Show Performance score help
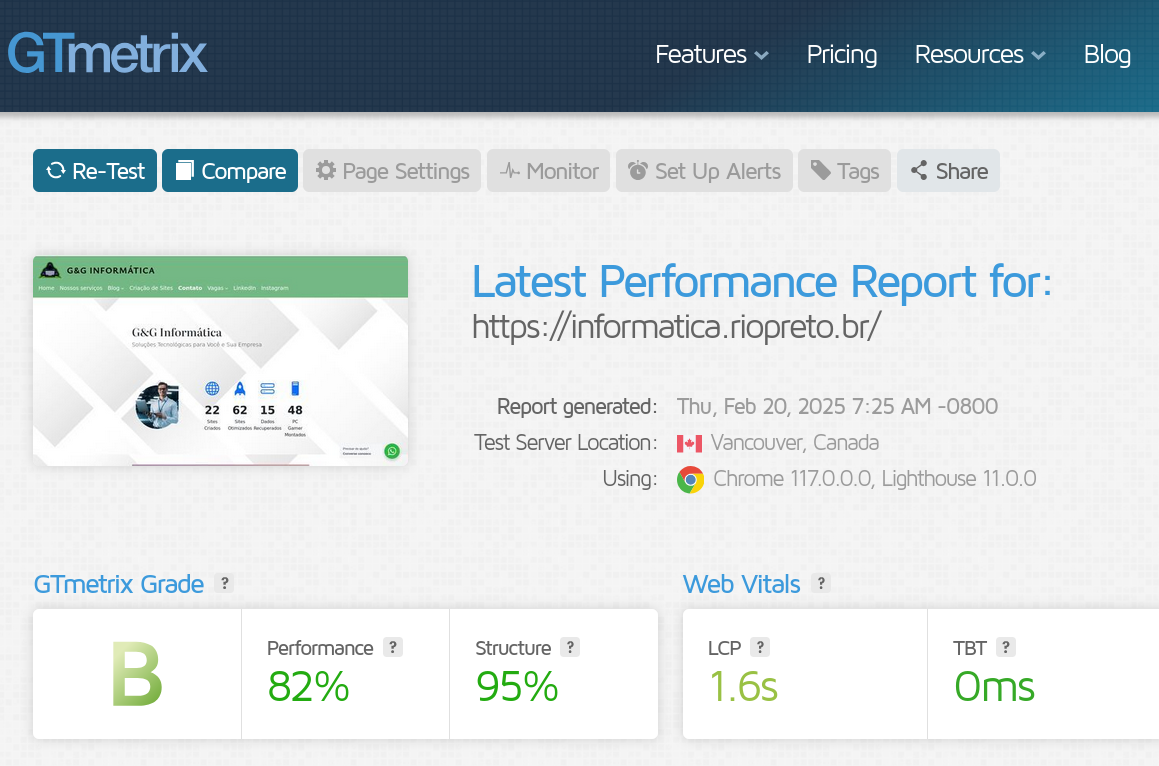 pos(393,647)
